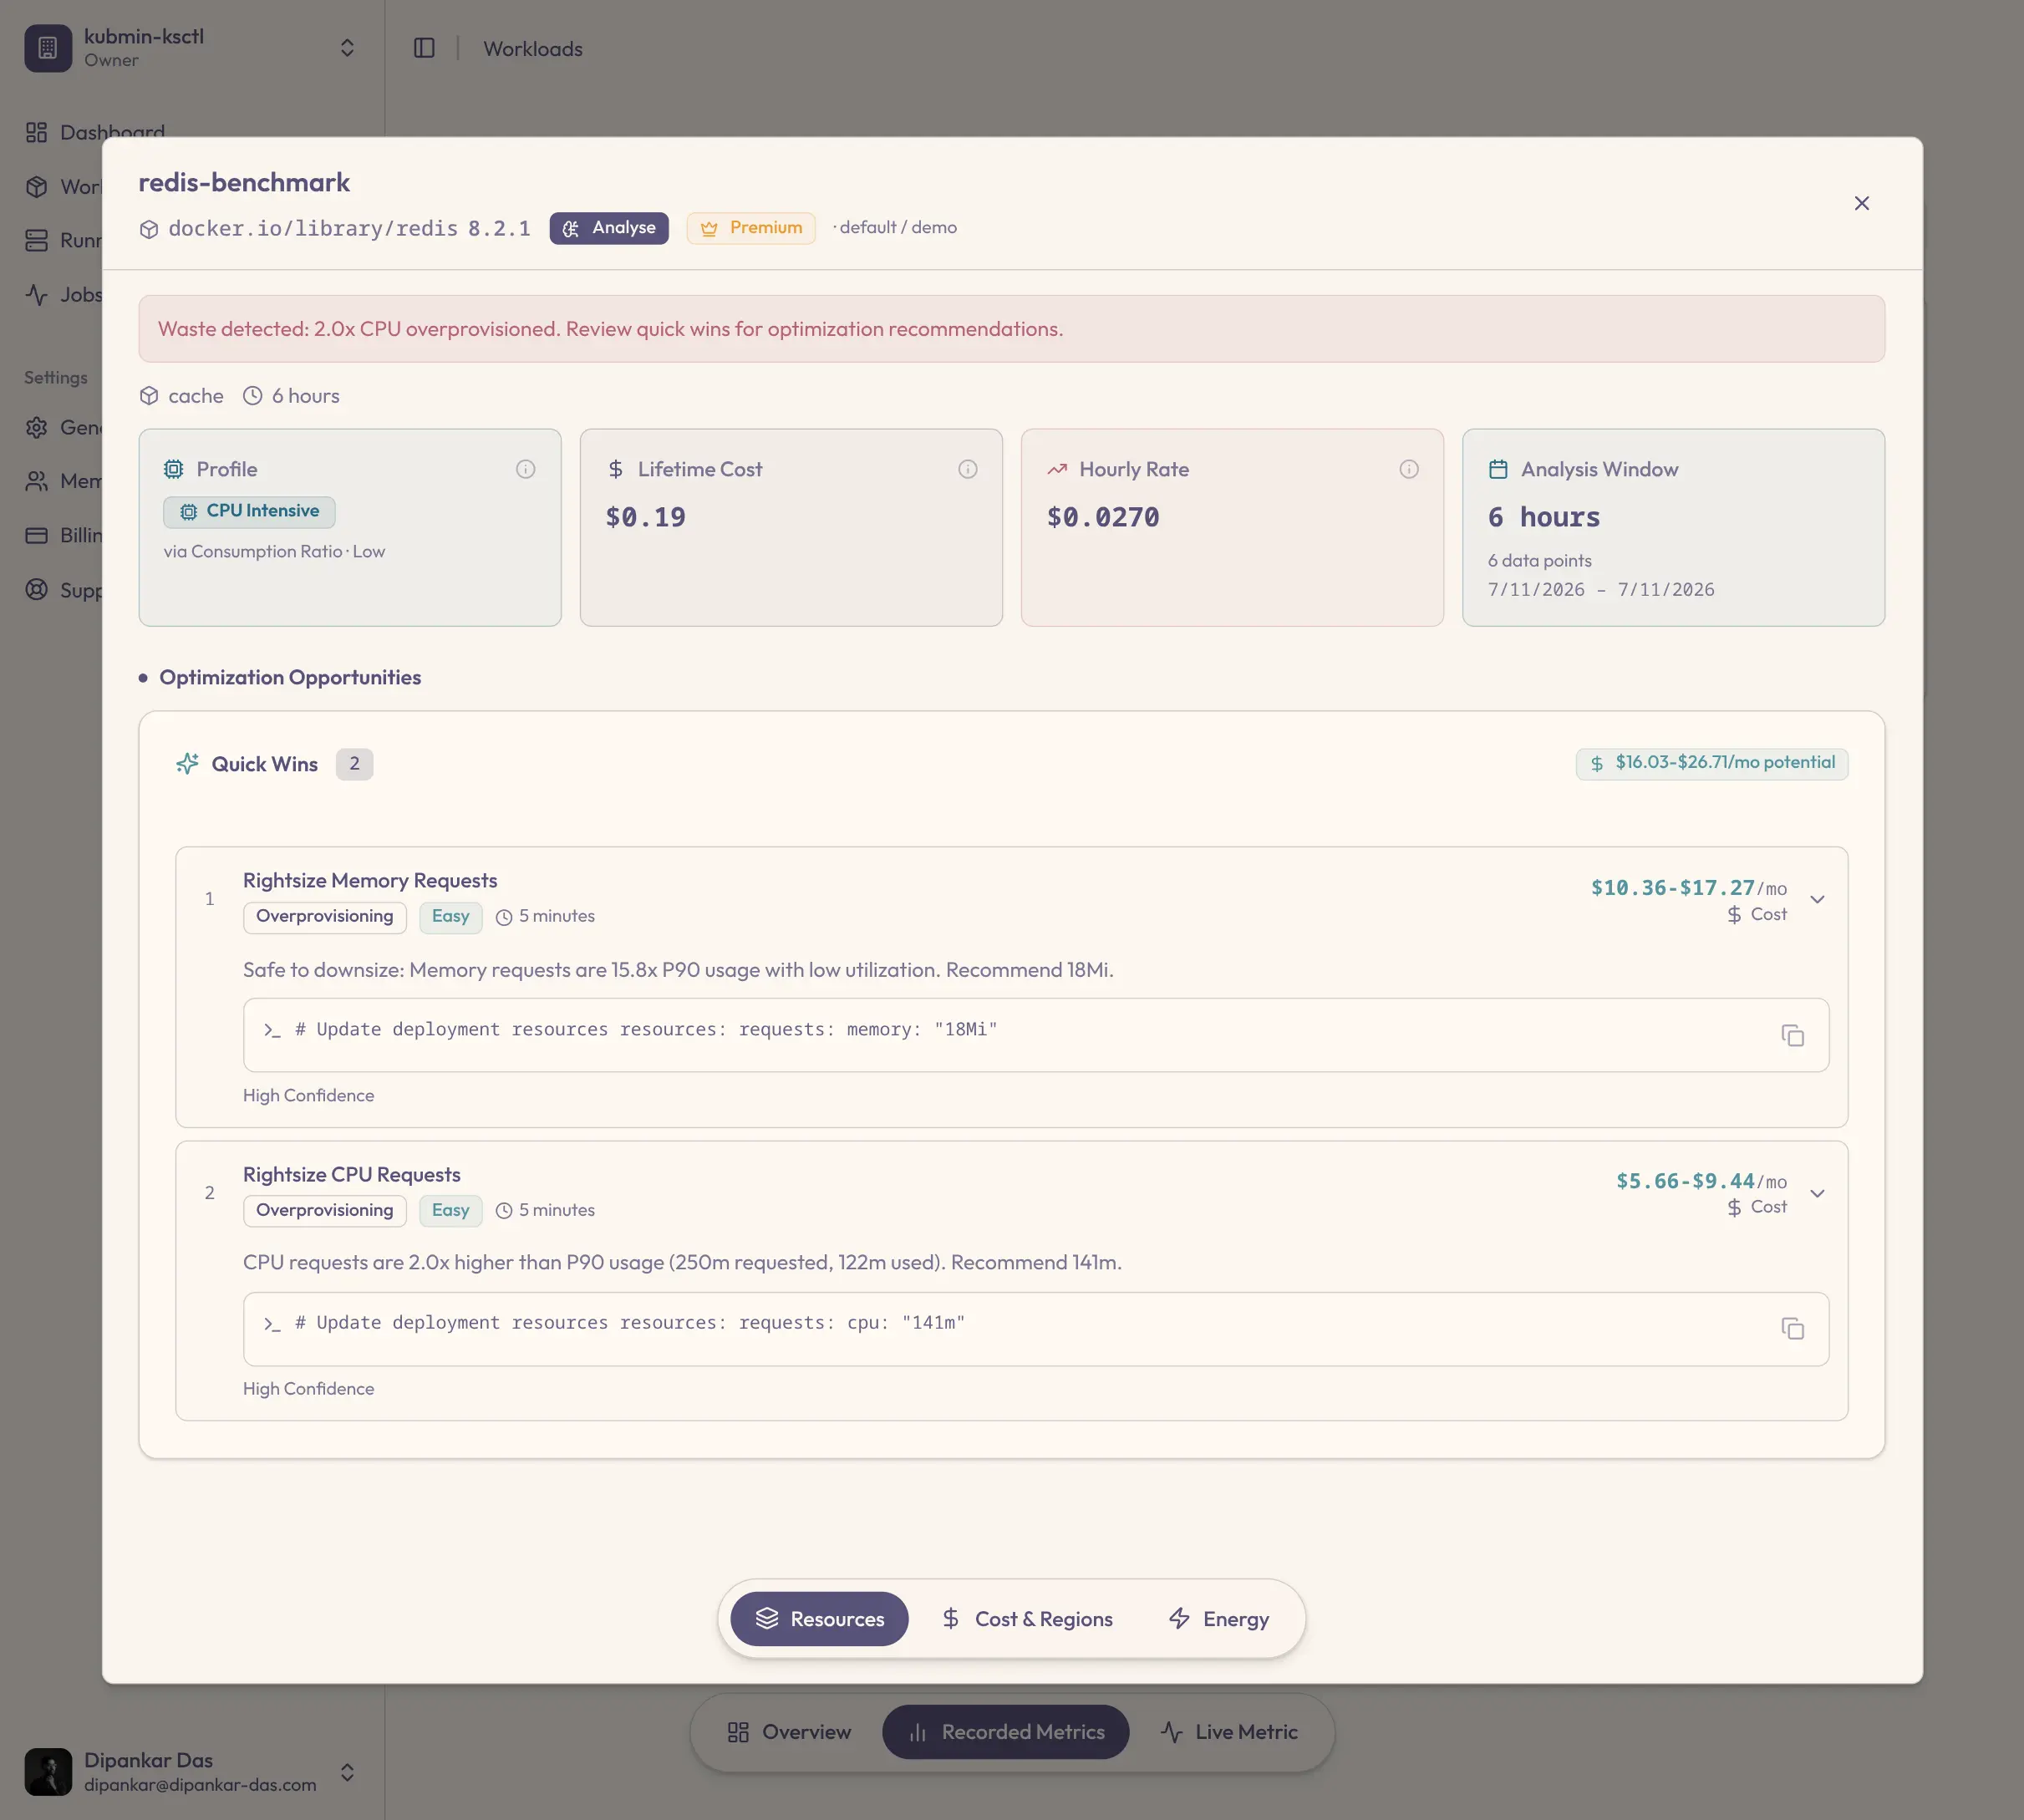Click the Quick Wins sparkle icon
Image resolution: width=2024 pixels, height=1820 pixels.
187,764
